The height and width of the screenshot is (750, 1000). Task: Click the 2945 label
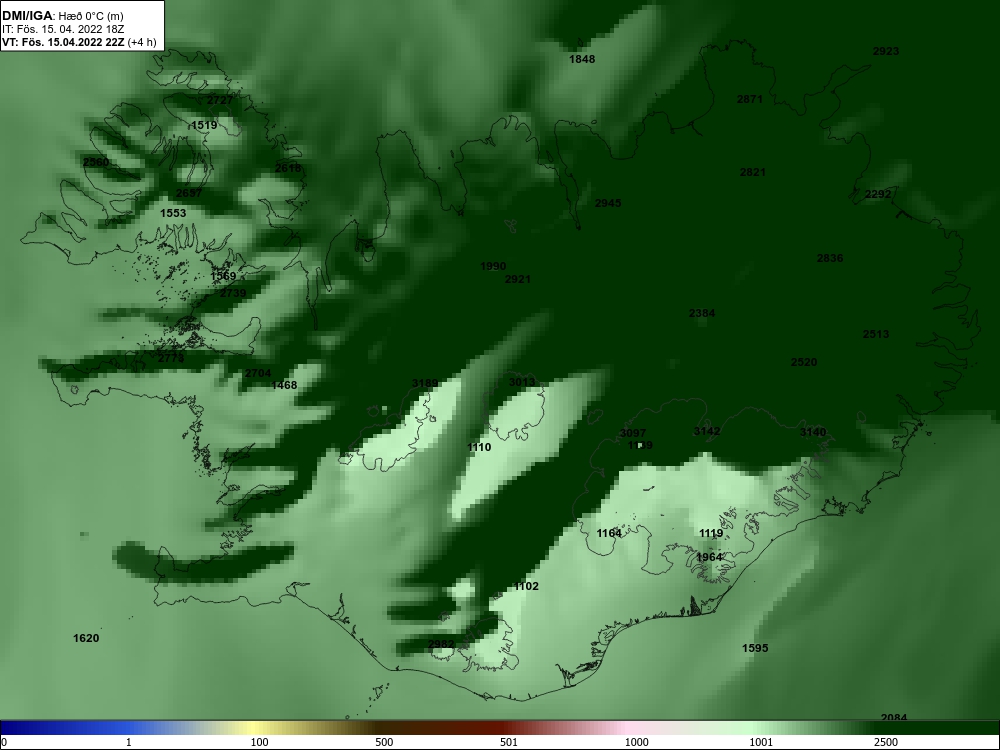[x=608, y=203]
